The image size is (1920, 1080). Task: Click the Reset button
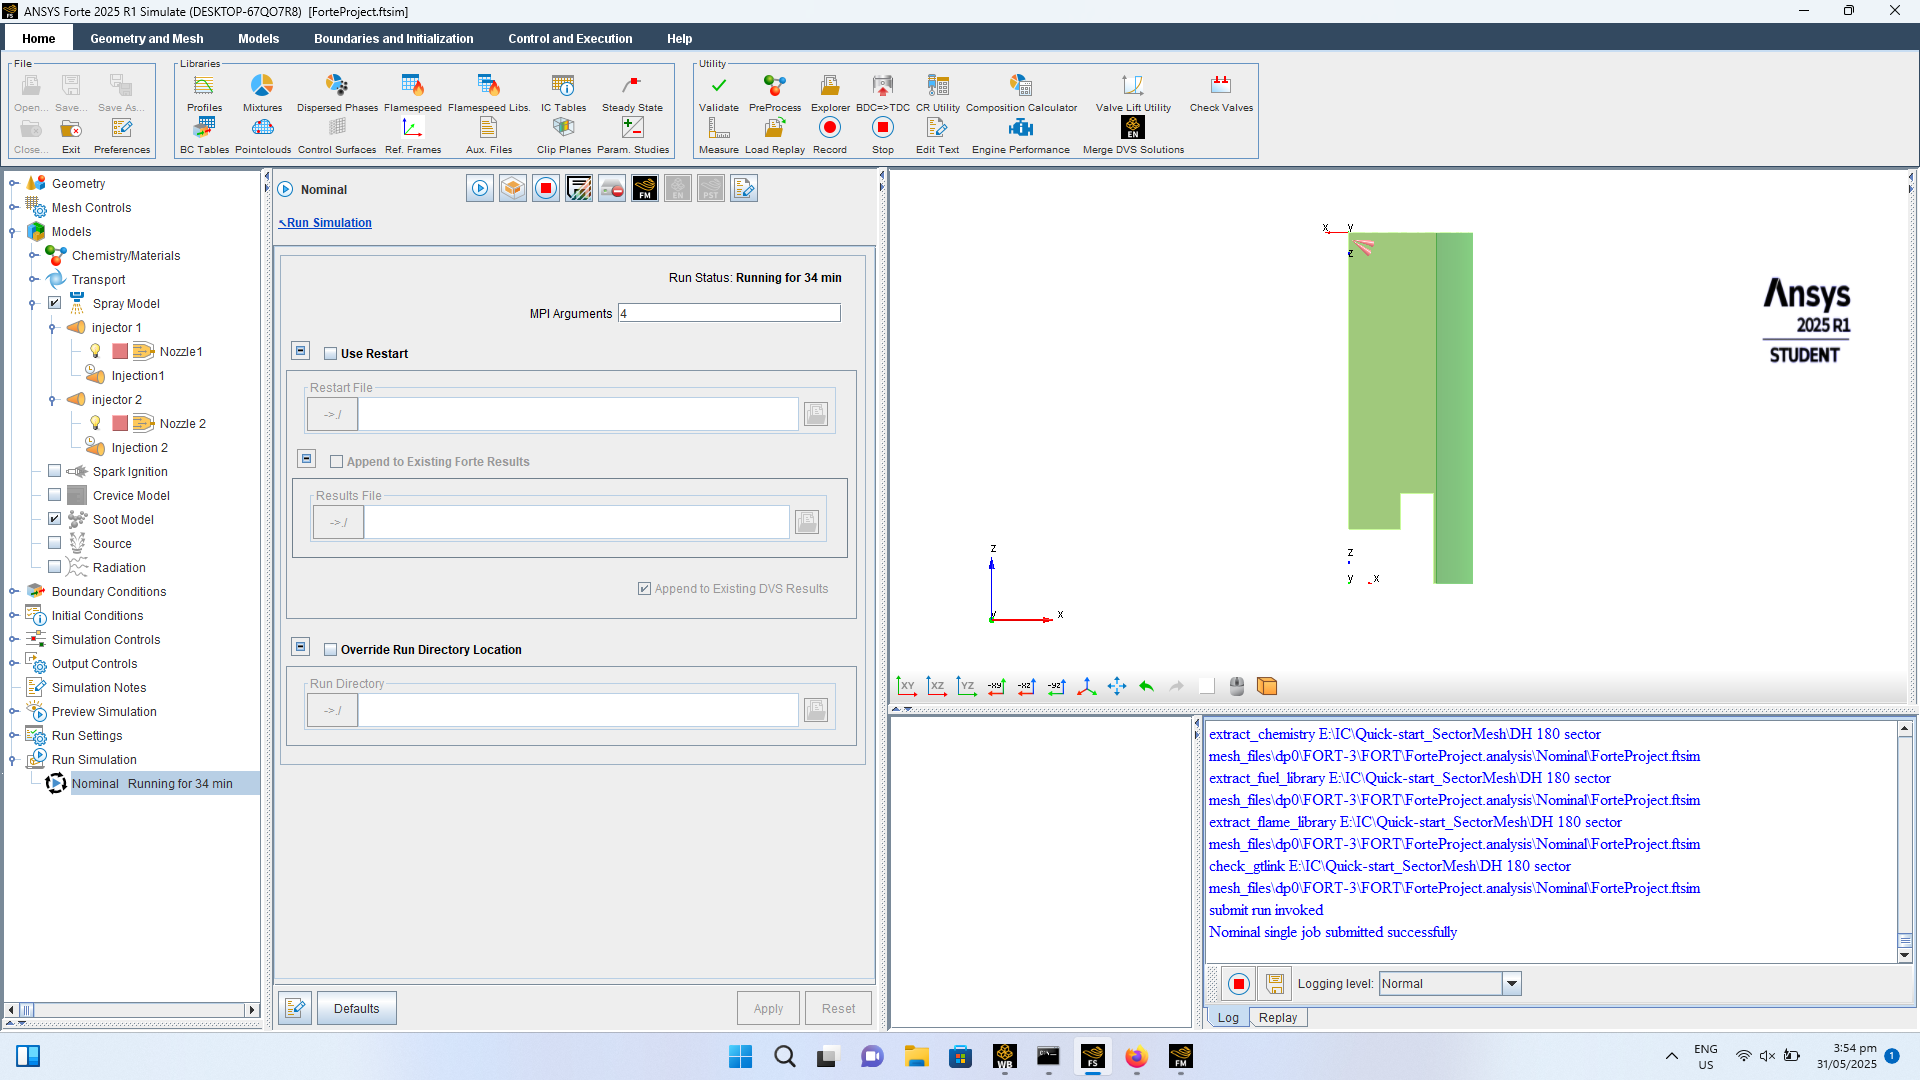pyautogui.click(x=838, y=1008)
